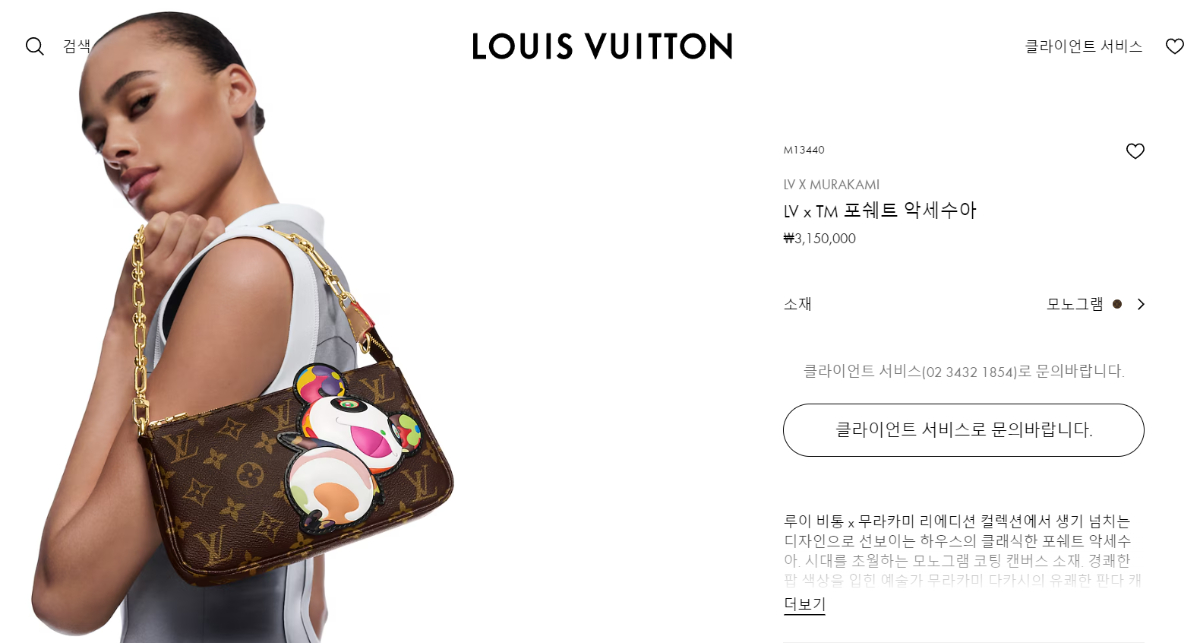Click the panda charm on the bag
The width and height of the screenshot is (1200, 643).
[348, 447]
